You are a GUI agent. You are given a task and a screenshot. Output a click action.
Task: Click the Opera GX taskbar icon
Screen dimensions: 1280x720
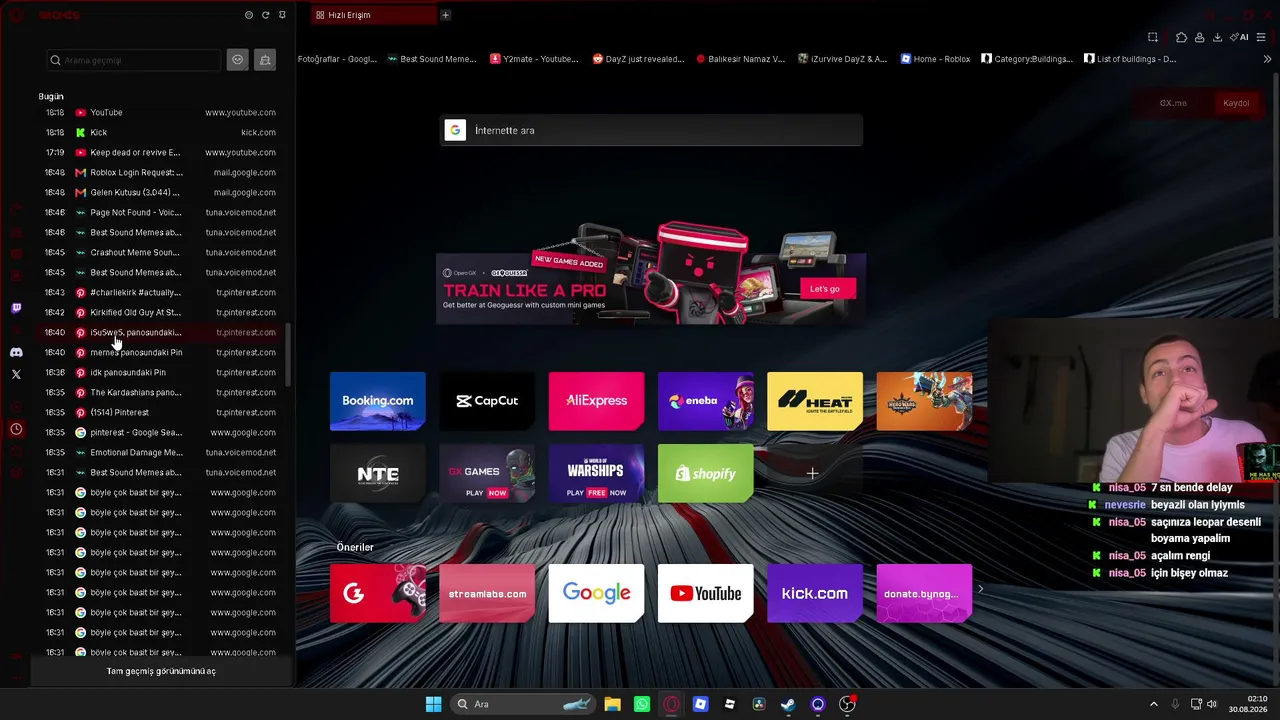(x=671, y=704)
